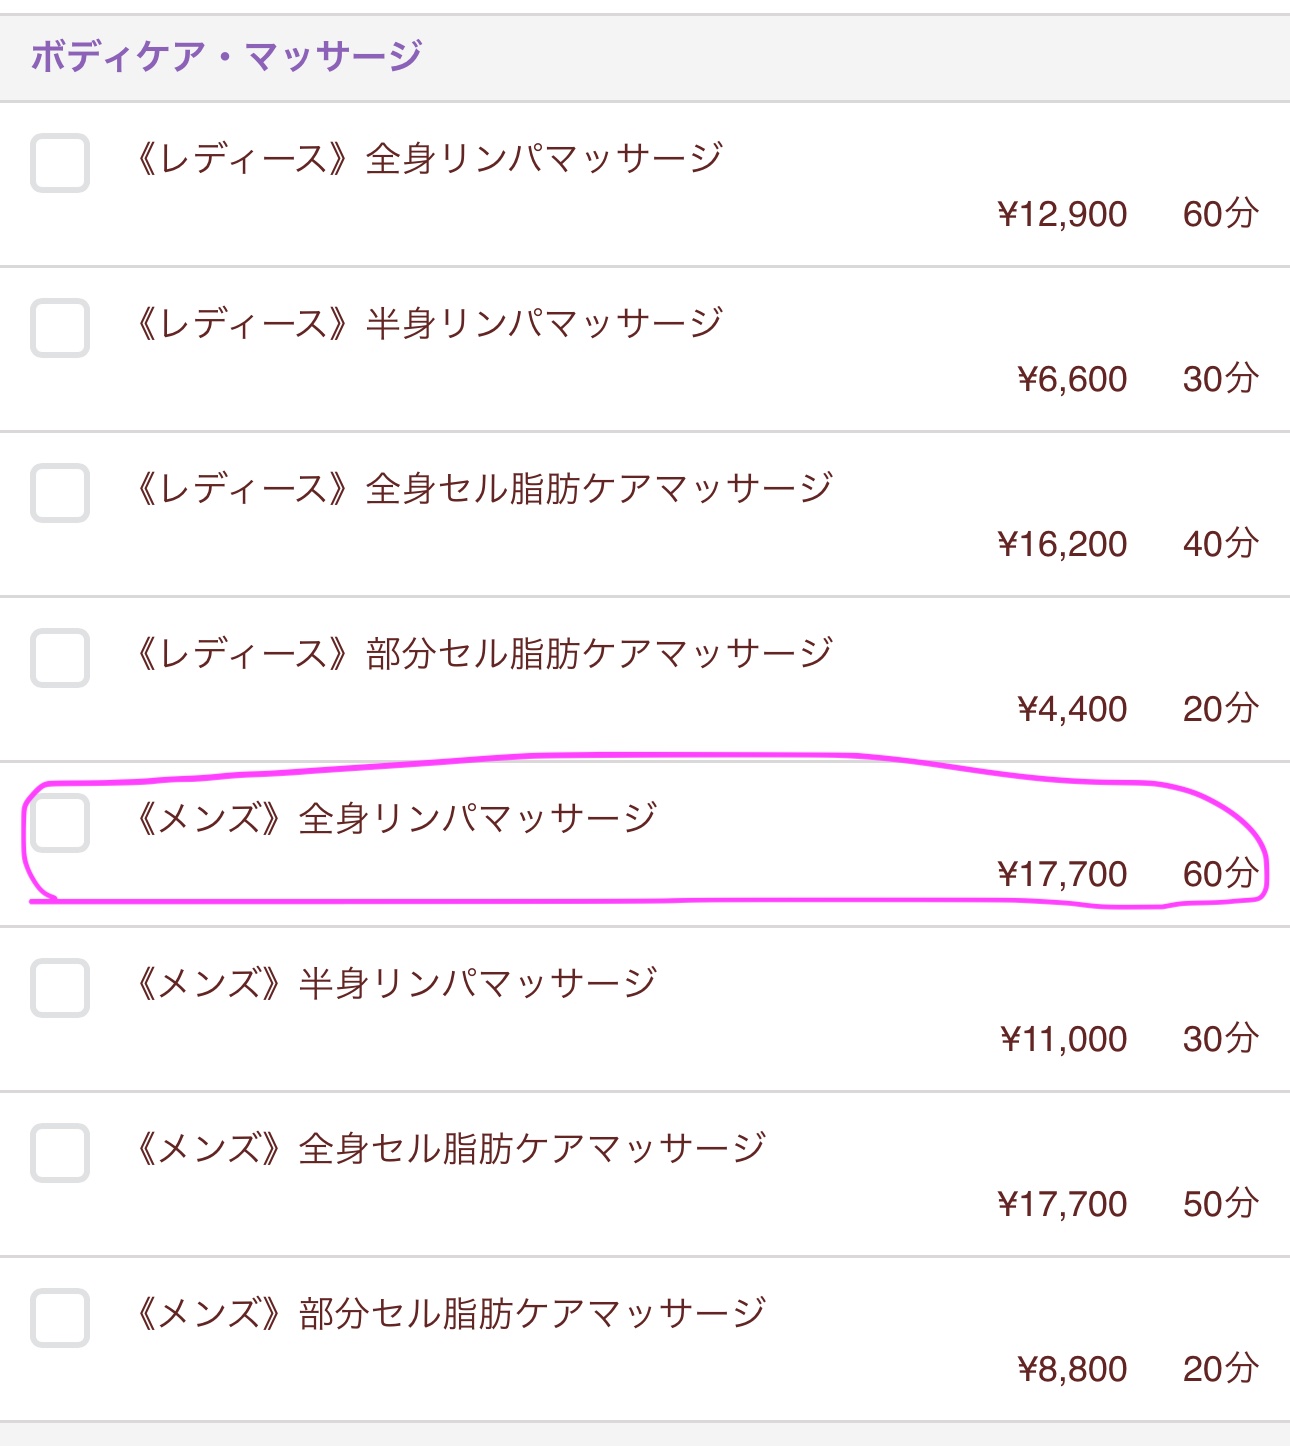Select the ¥16,200 price text
Viewport: 1290px width, 1446px height.
[x=1062, y=544]
